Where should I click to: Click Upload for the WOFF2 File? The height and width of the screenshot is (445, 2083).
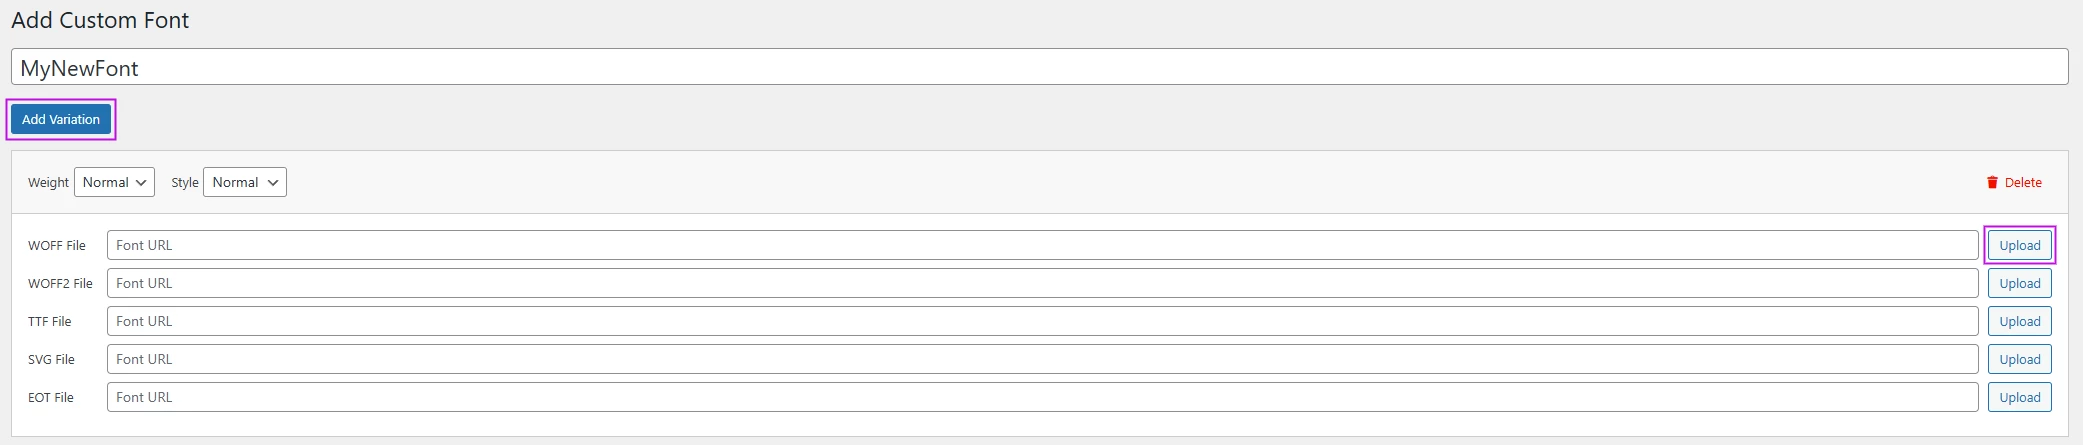pyautogui.click(x=2019, y=283)
